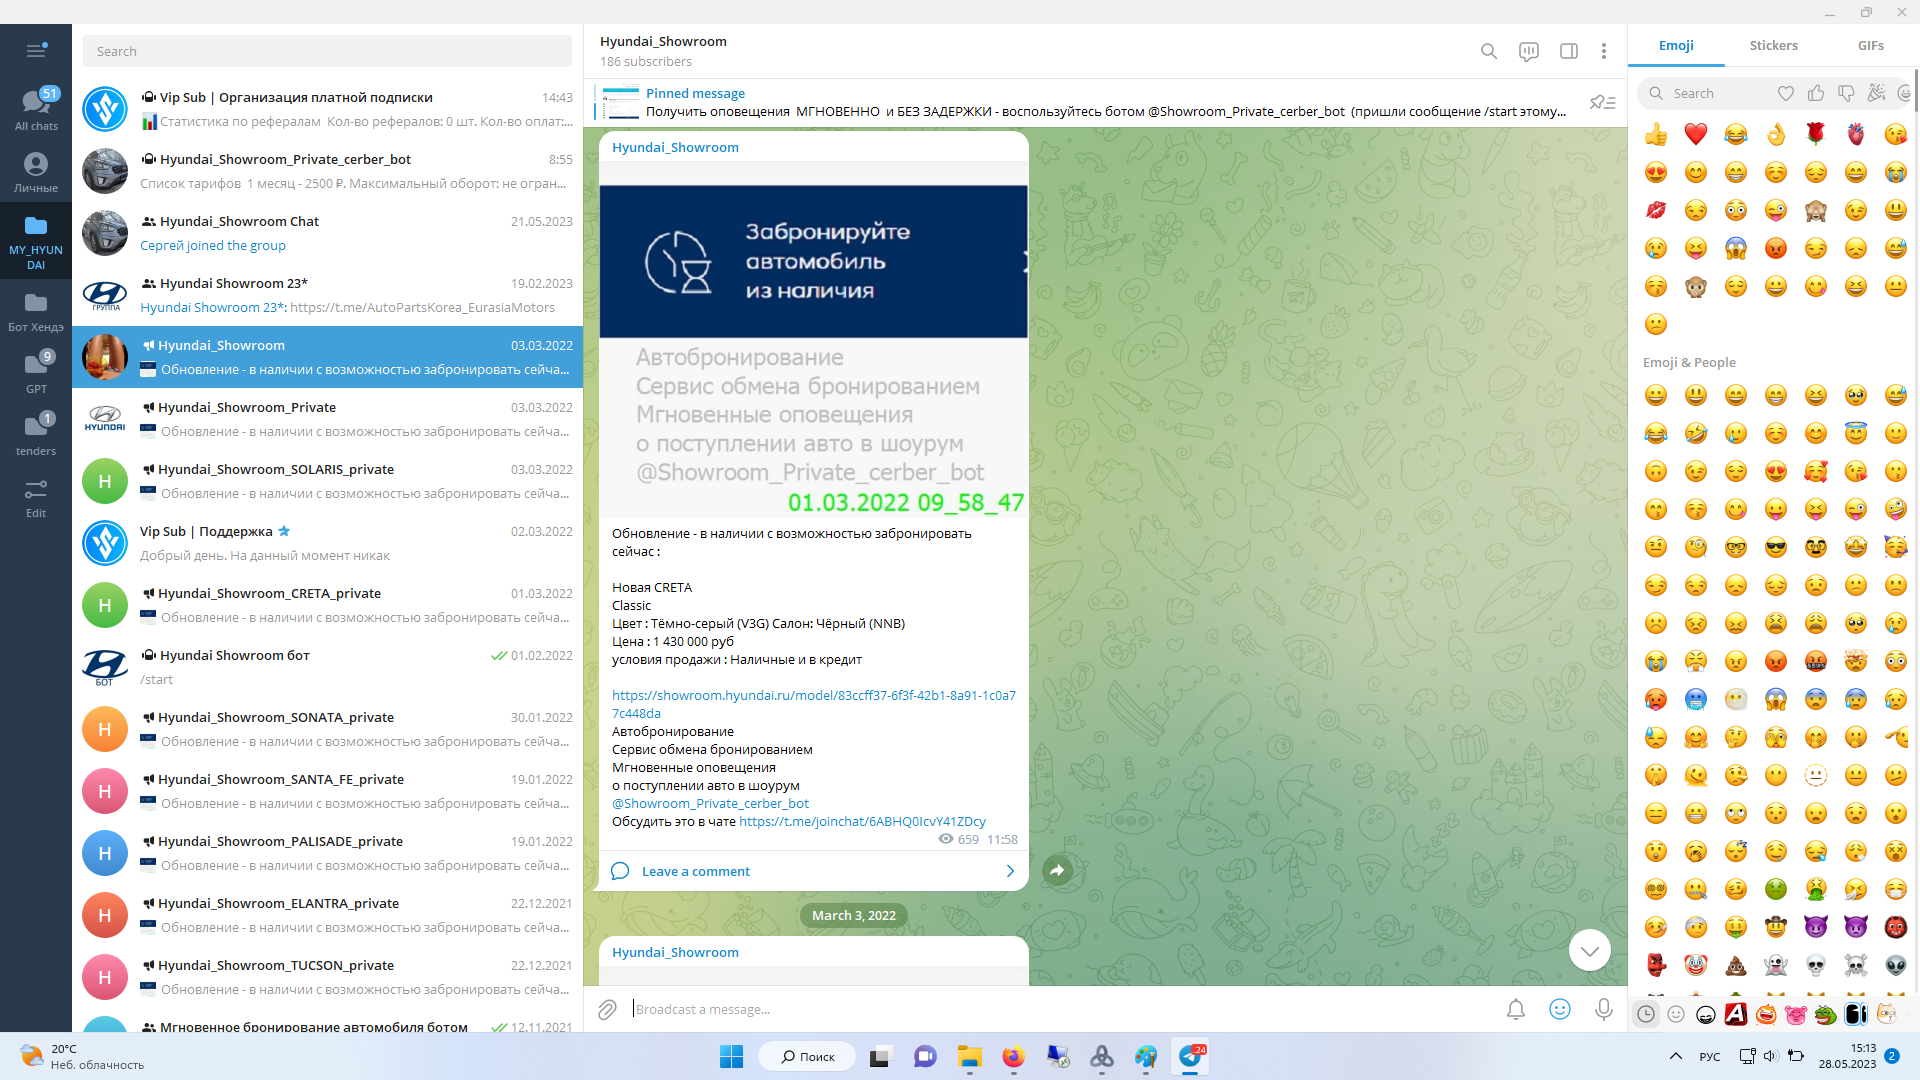Open the three-dot more options menu
Screen dimensions: 1920x1080
pyautogui.click(x=1604, y=51)
